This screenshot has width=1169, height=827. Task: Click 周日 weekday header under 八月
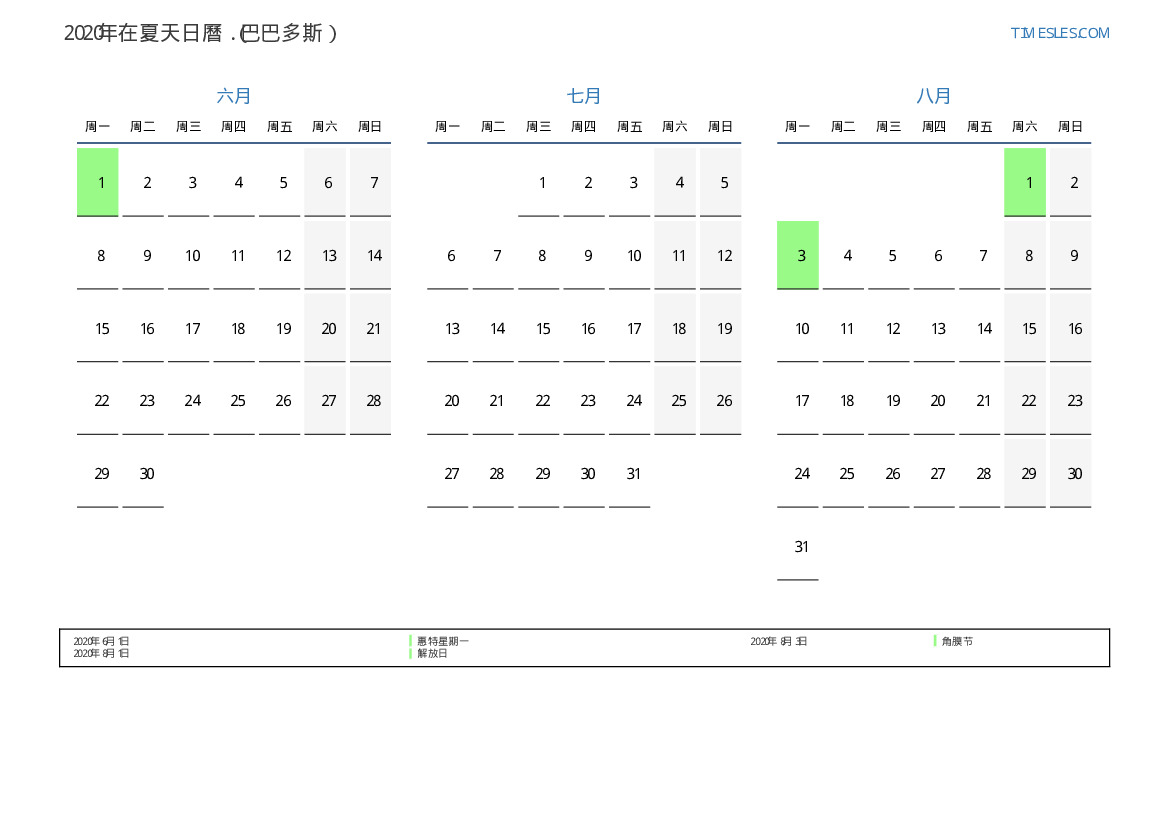1070,127
